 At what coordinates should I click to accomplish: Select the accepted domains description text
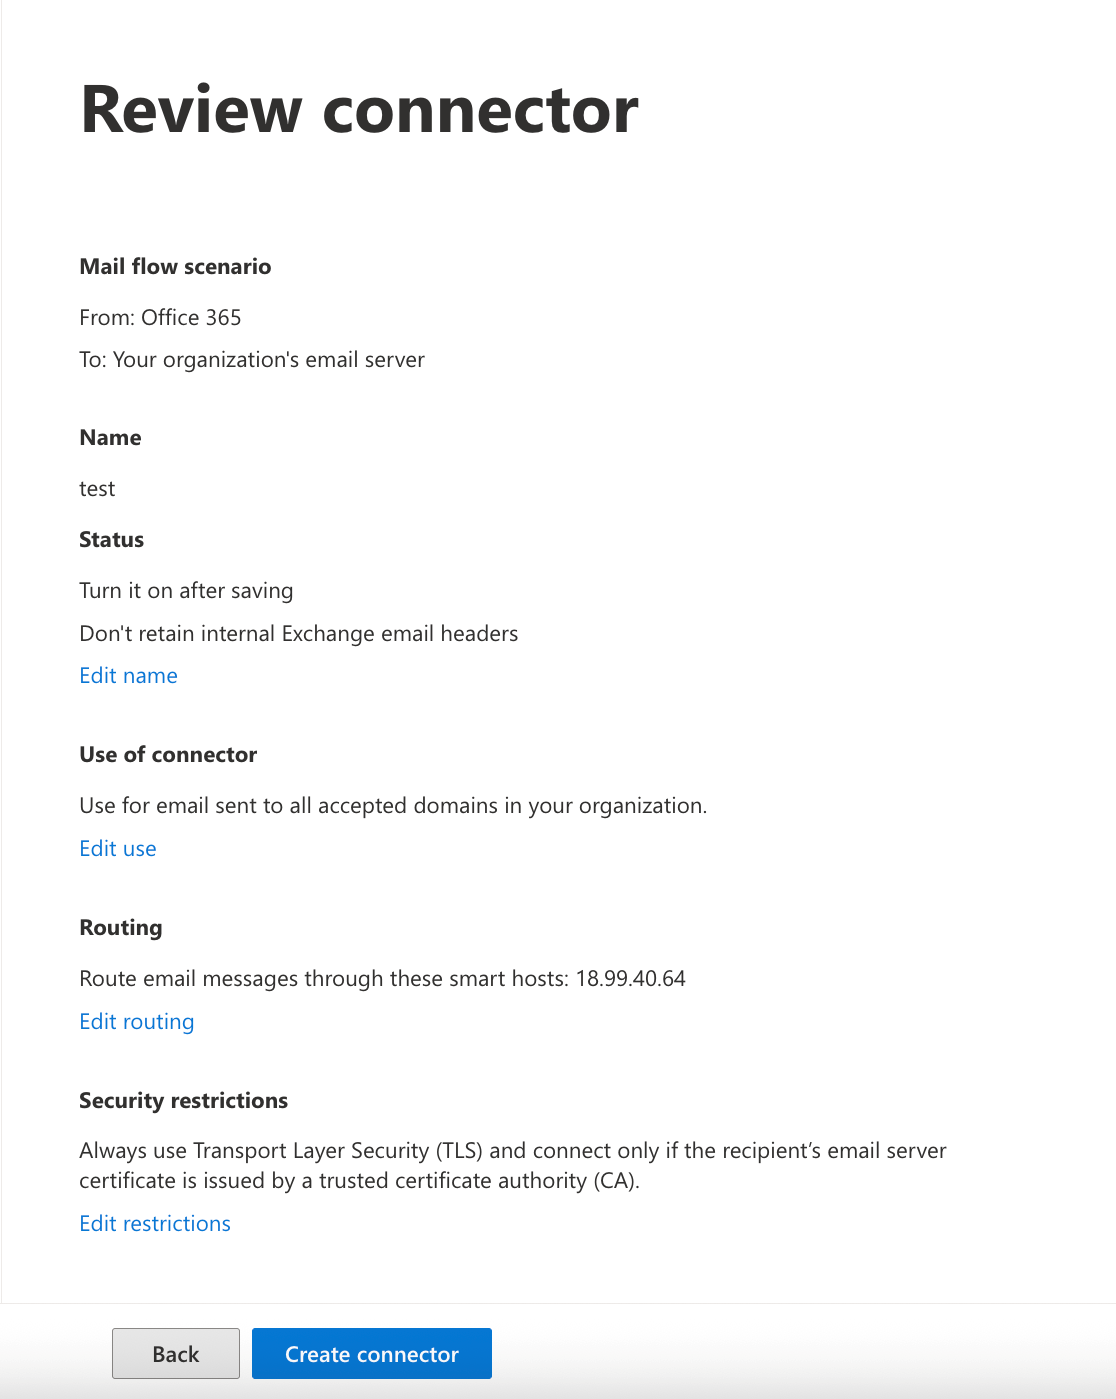[393, 806]
